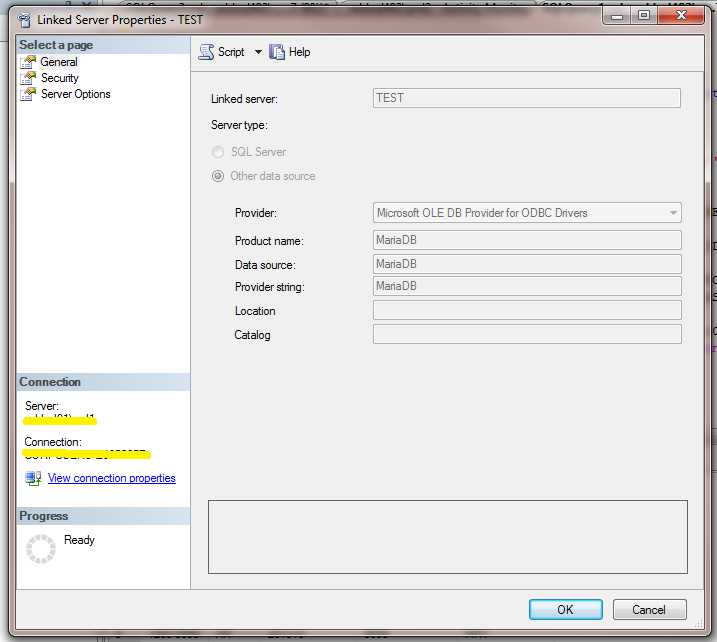Click the Progress section header
Image resolution: width=717 pixels, height=642 pixels.
pyautogui.click(x=104, y=516)
